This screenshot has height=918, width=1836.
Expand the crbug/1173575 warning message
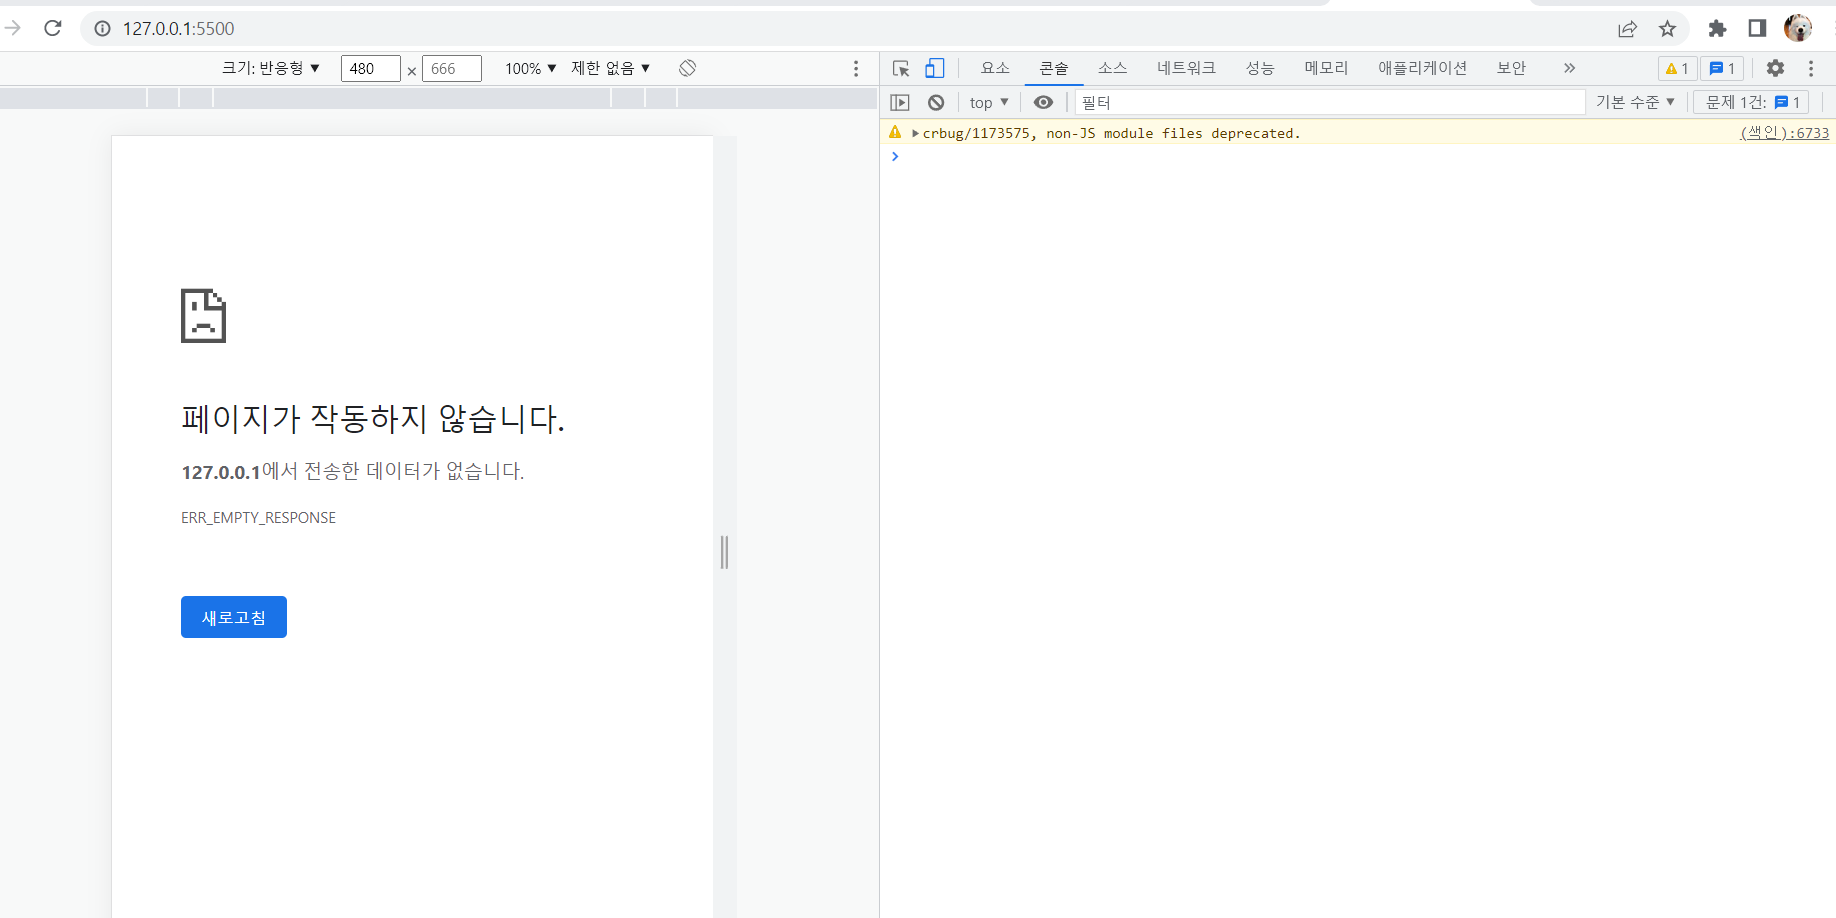(915, 133)
